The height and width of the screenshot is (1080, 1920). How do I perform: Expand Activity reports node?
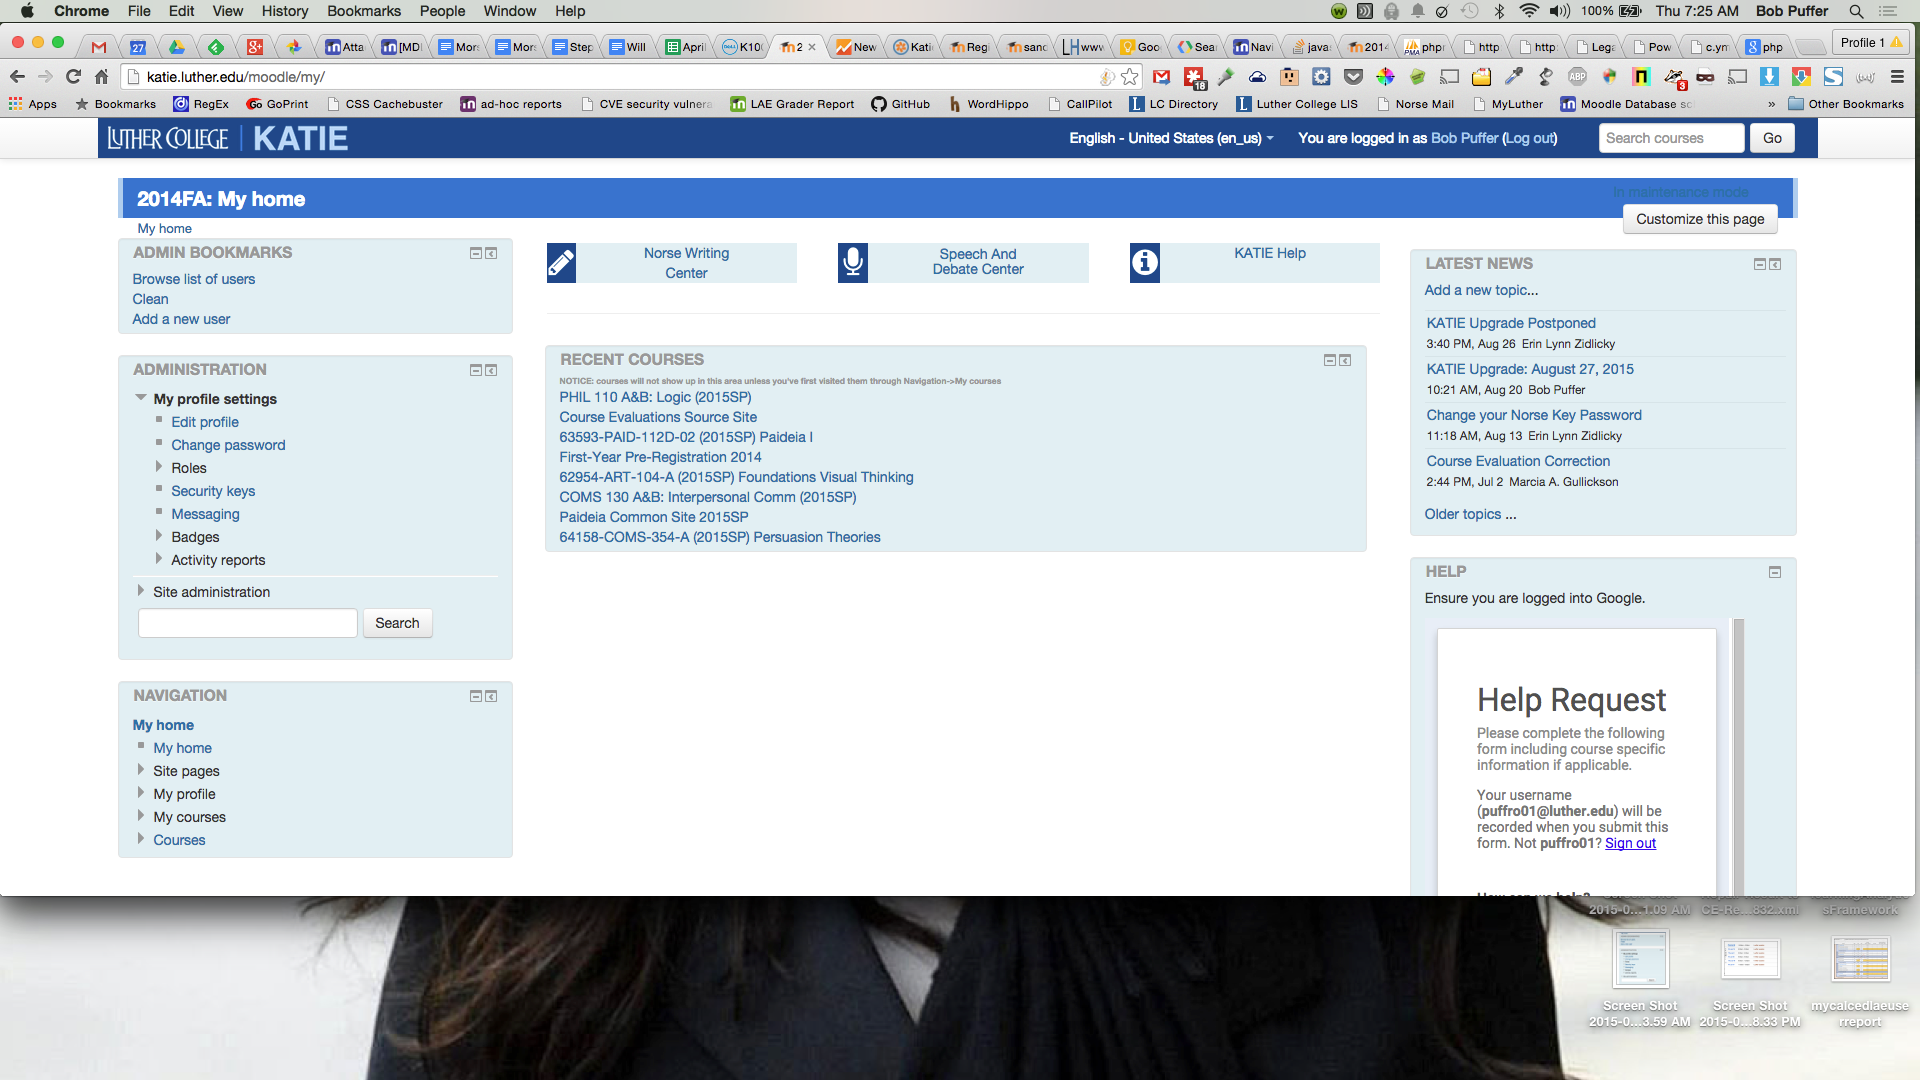tap(158, 559)
